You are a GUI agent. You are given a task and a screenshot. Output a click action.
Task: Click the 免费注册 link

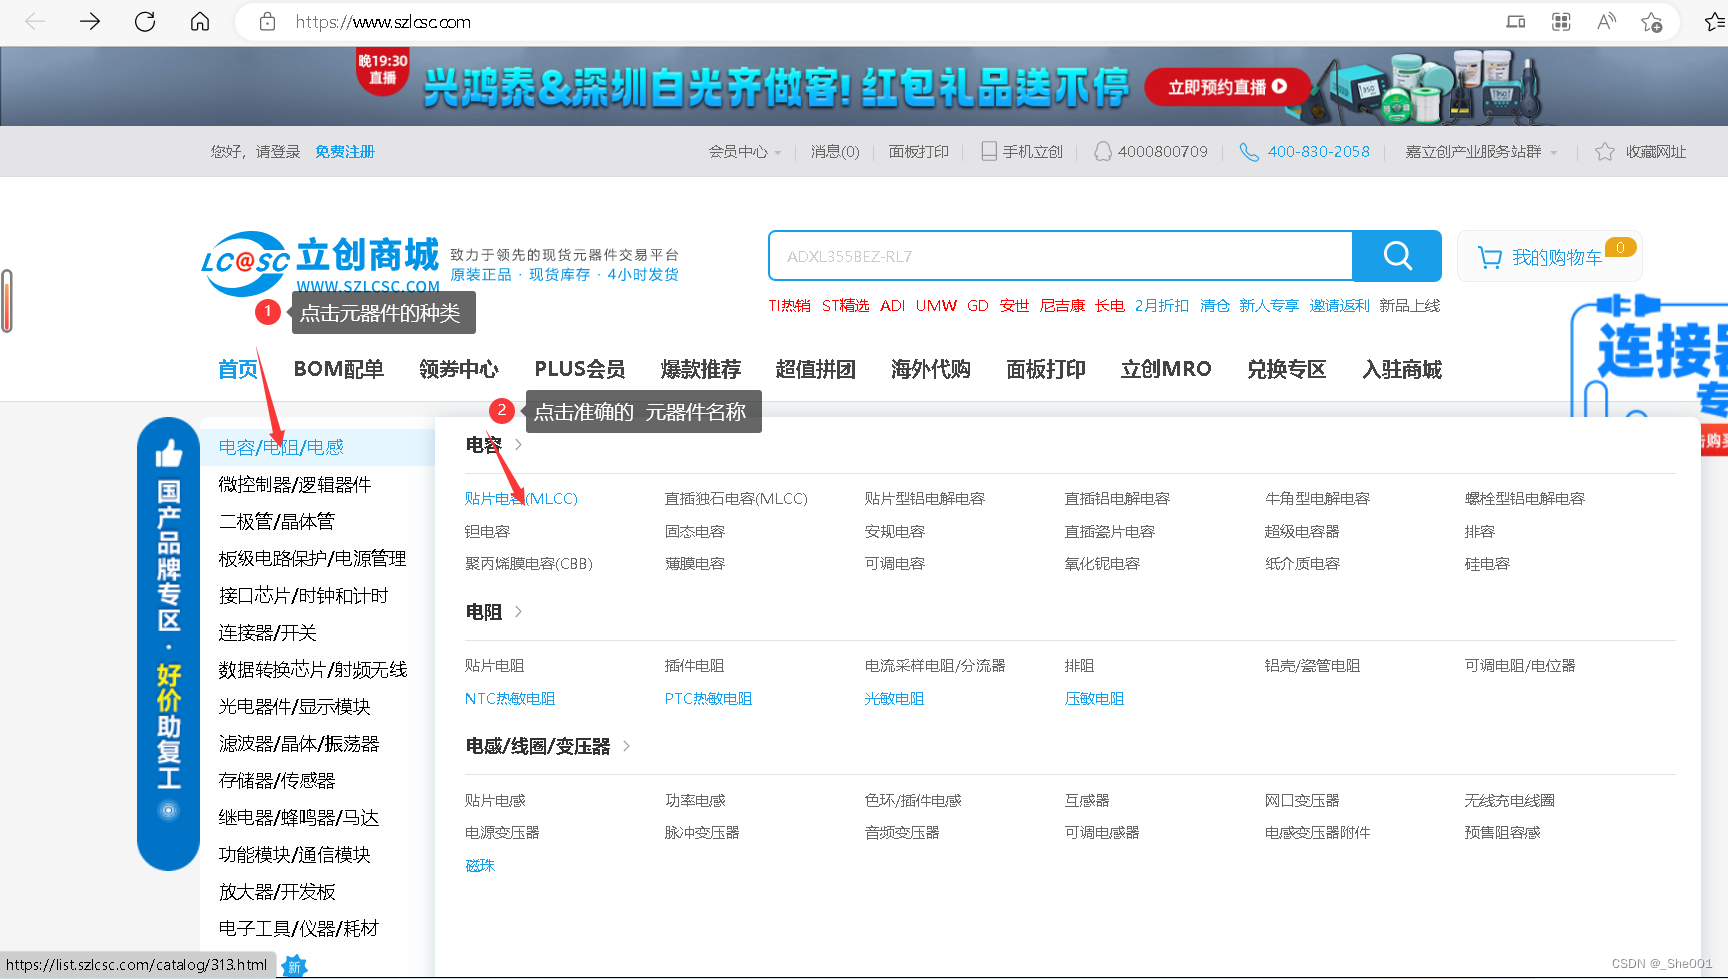pyautogui.click(x=344, y=152)
